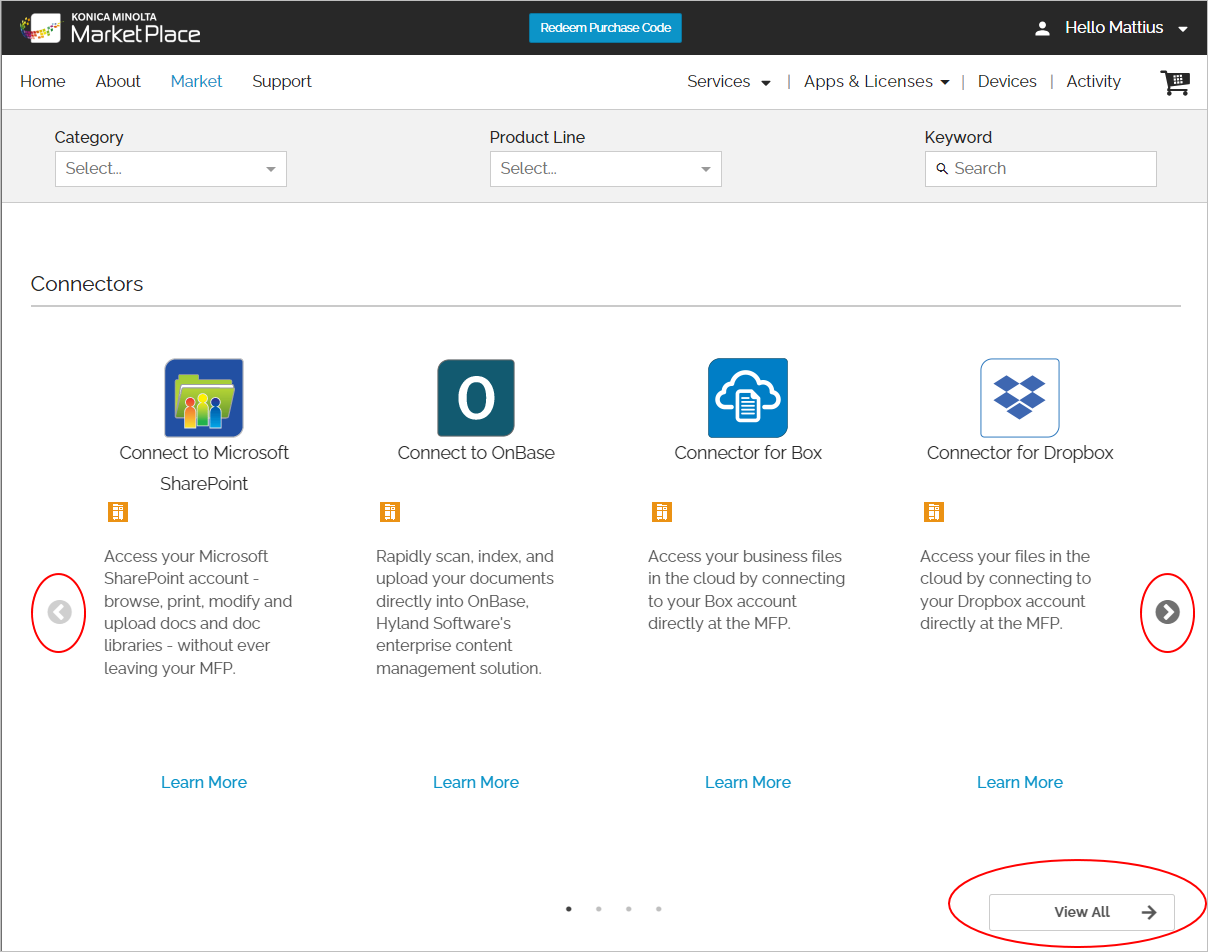Open the Hello Mattius account dropdown

click(x=1126, y=28)
